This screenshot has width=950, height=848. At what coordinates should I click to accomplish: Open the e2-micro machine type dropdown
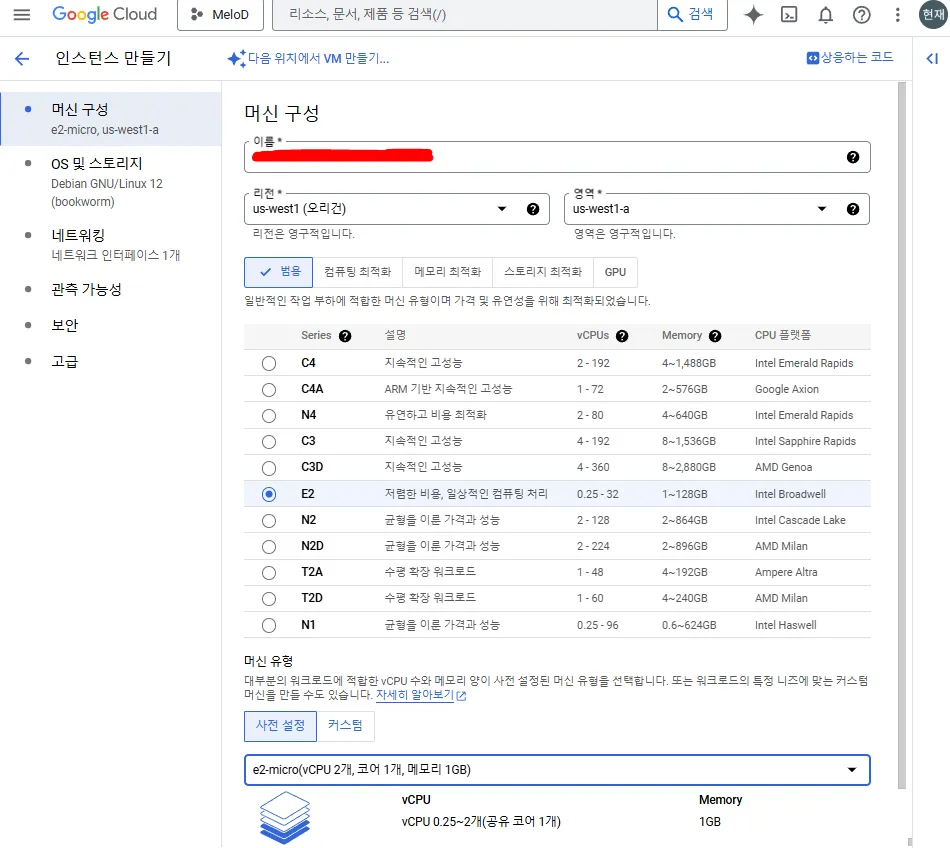click(557, 770)
